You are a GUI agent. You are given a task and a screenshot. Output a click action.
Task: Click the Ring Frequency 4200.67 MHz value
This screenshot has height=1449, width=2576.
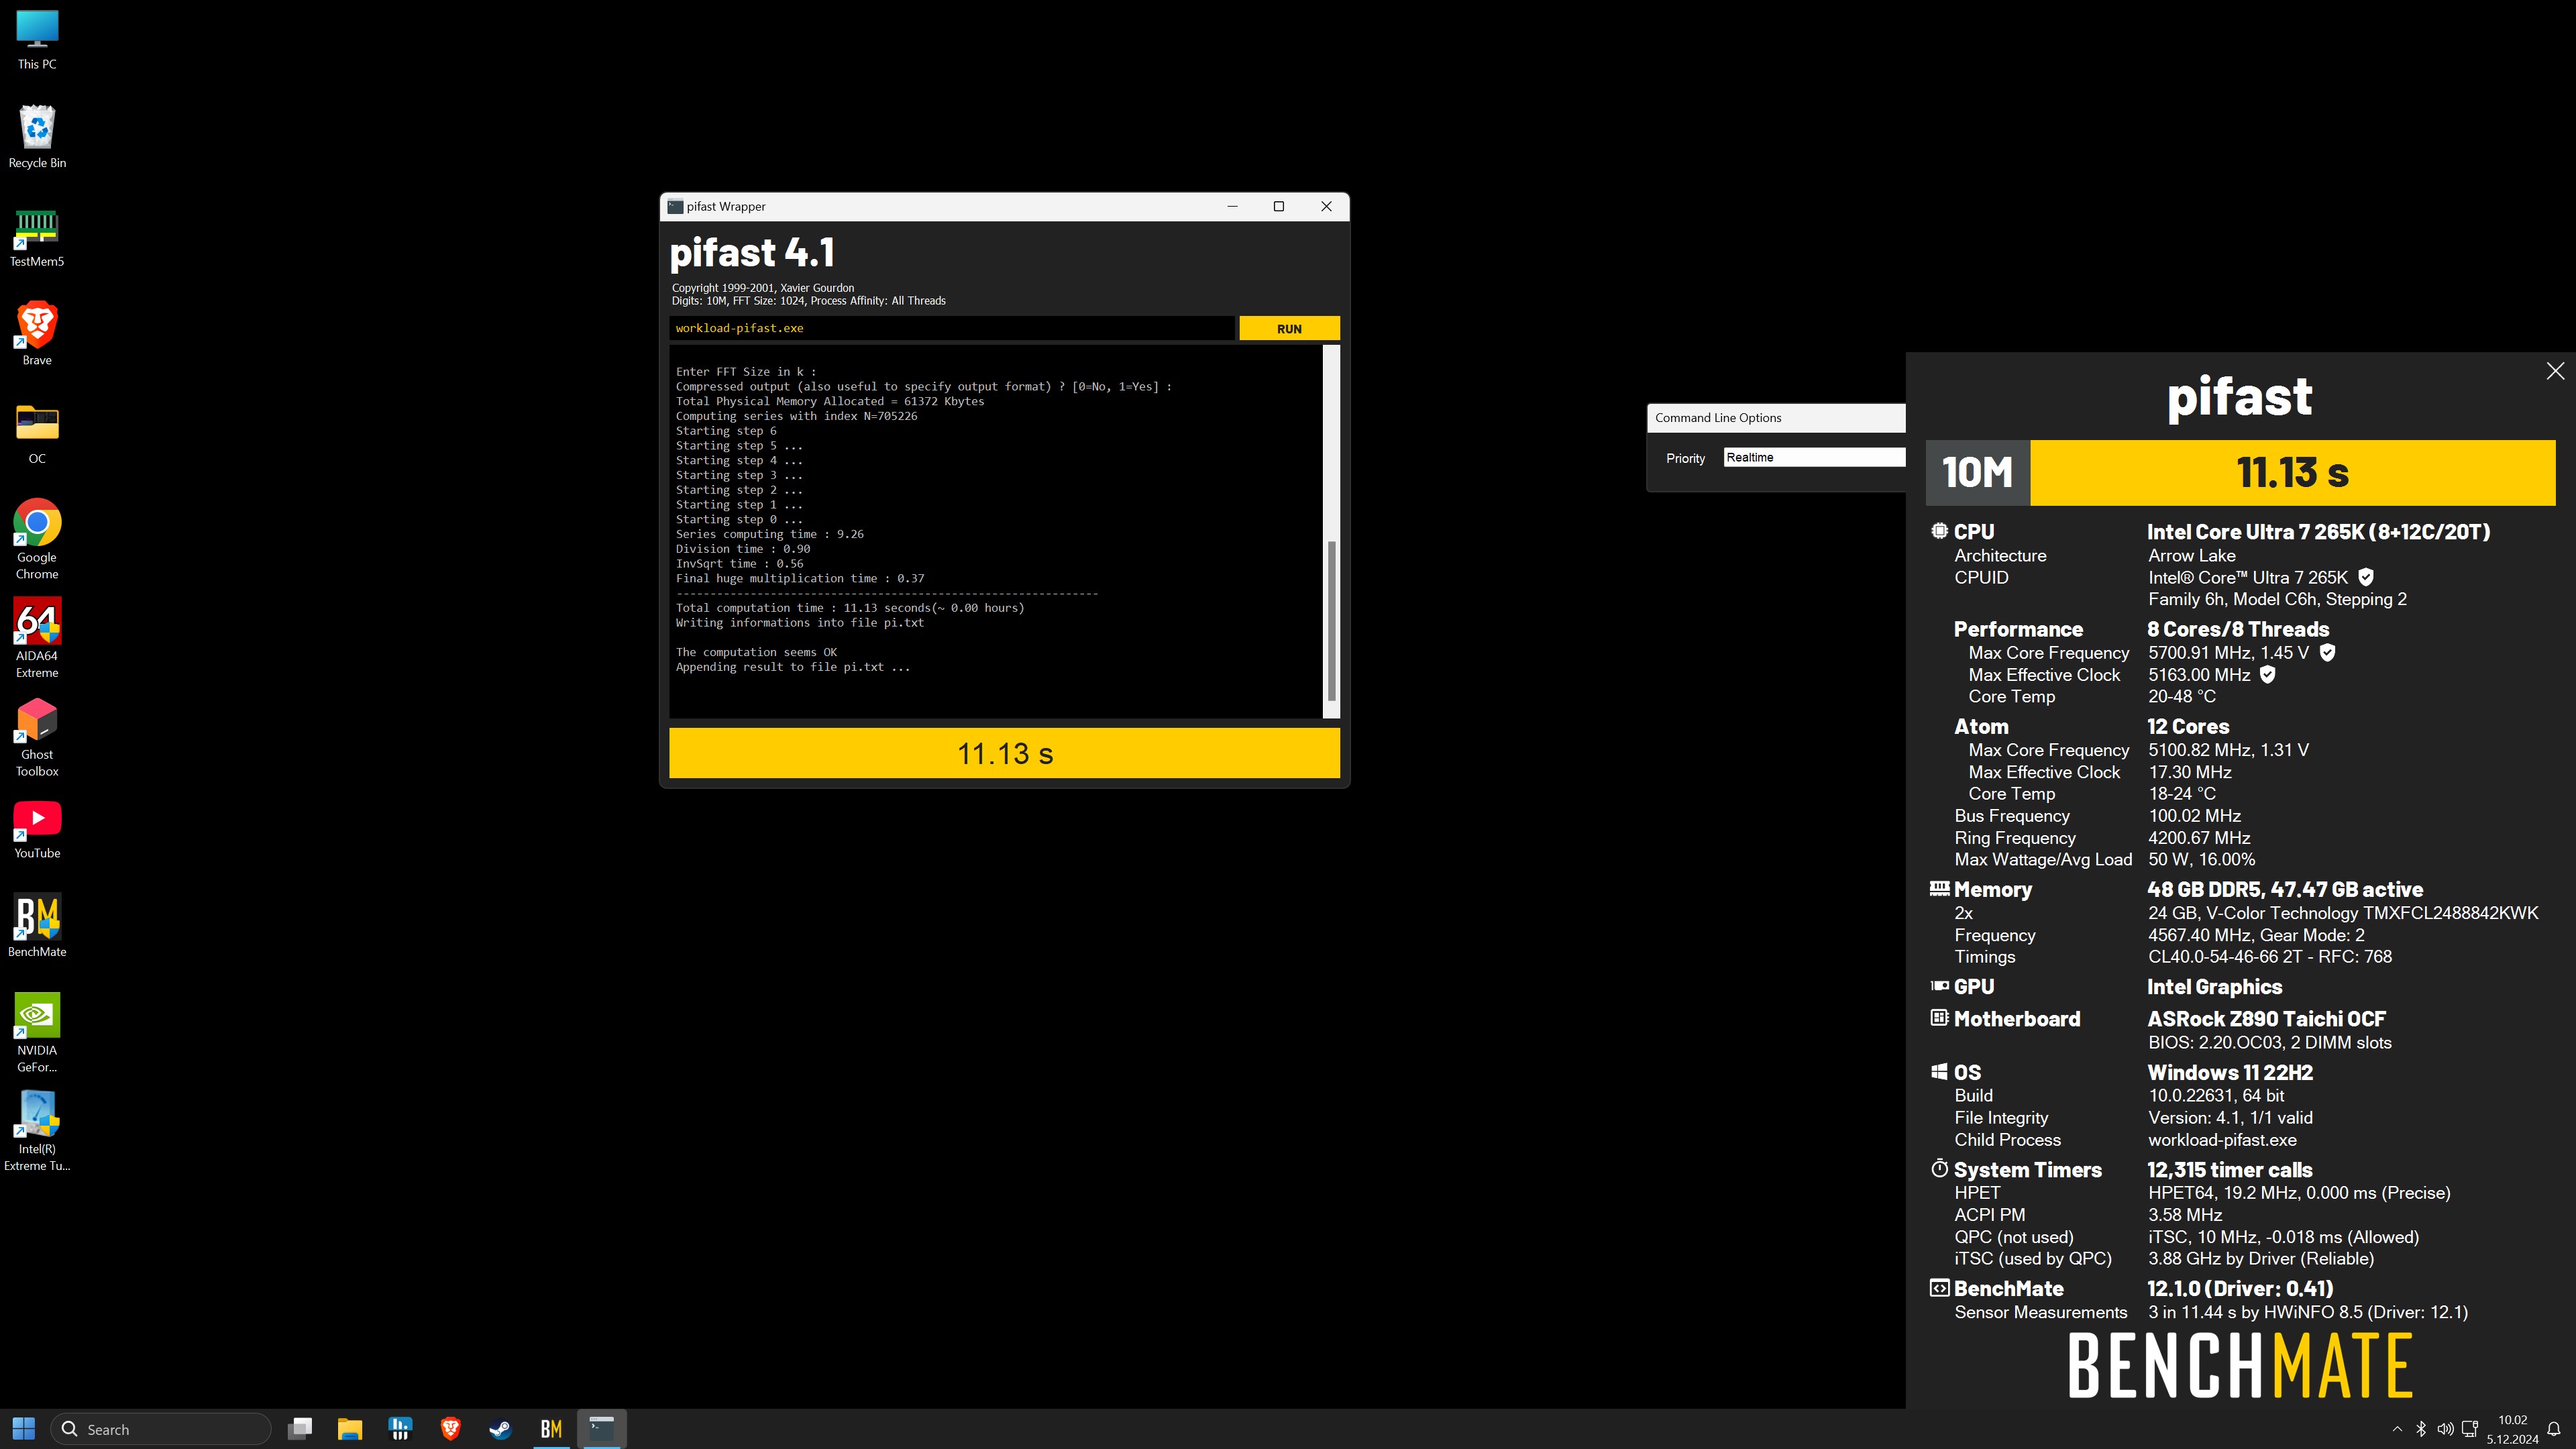tap(2199, 838)
